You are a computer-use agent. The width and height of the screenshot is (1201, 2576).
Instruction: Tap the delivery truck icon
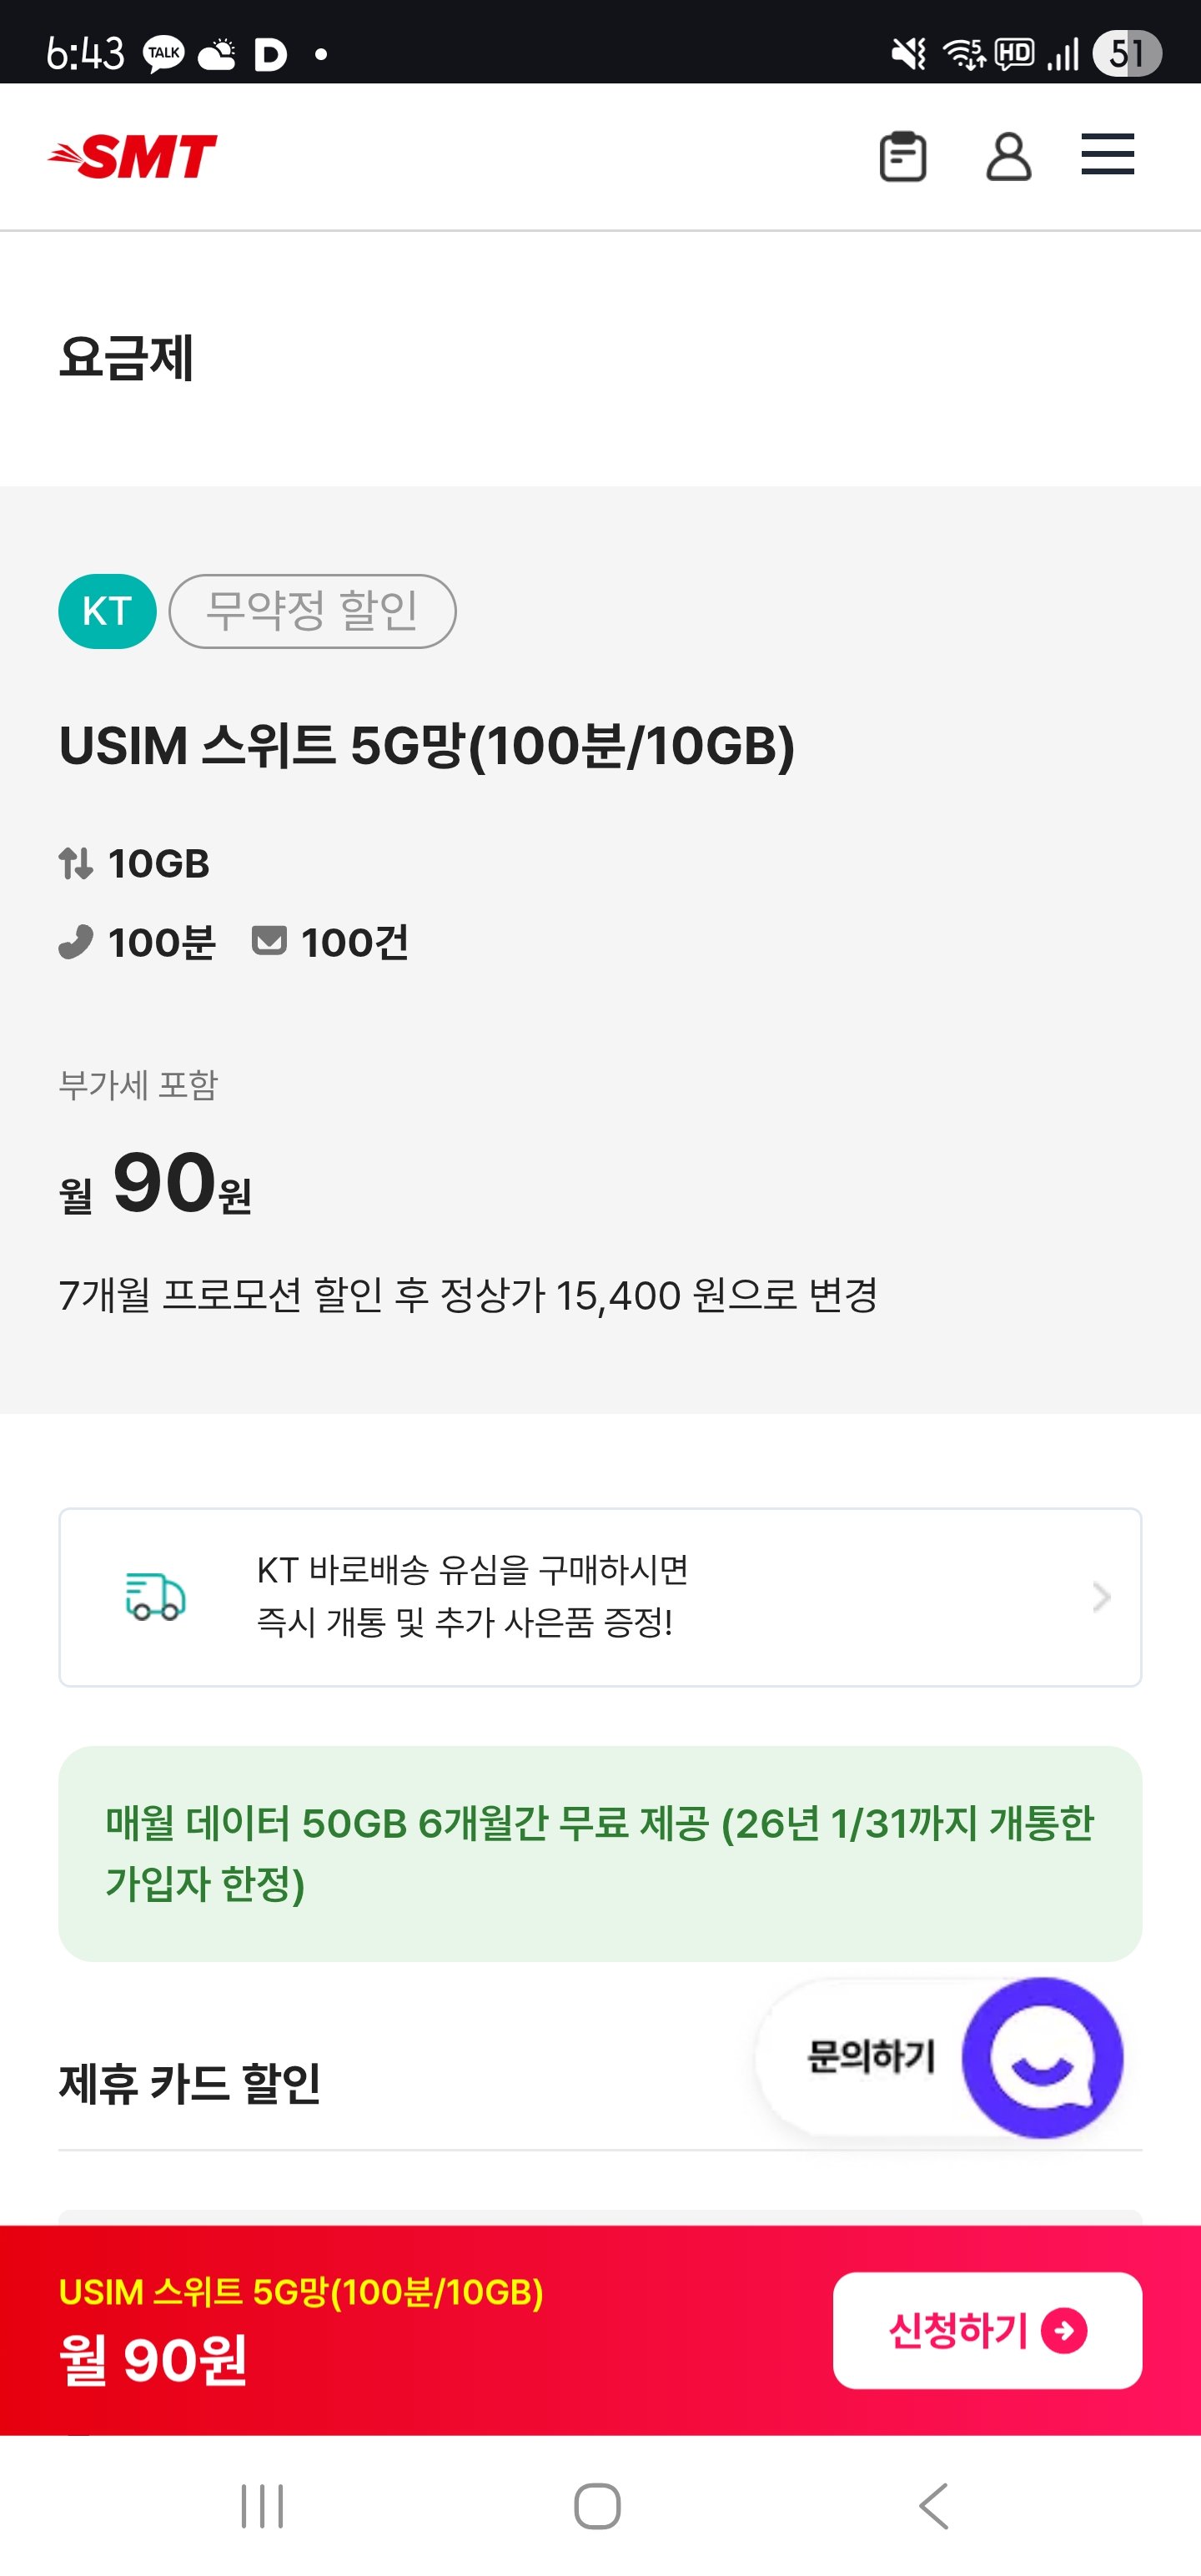pos(155,1596)
